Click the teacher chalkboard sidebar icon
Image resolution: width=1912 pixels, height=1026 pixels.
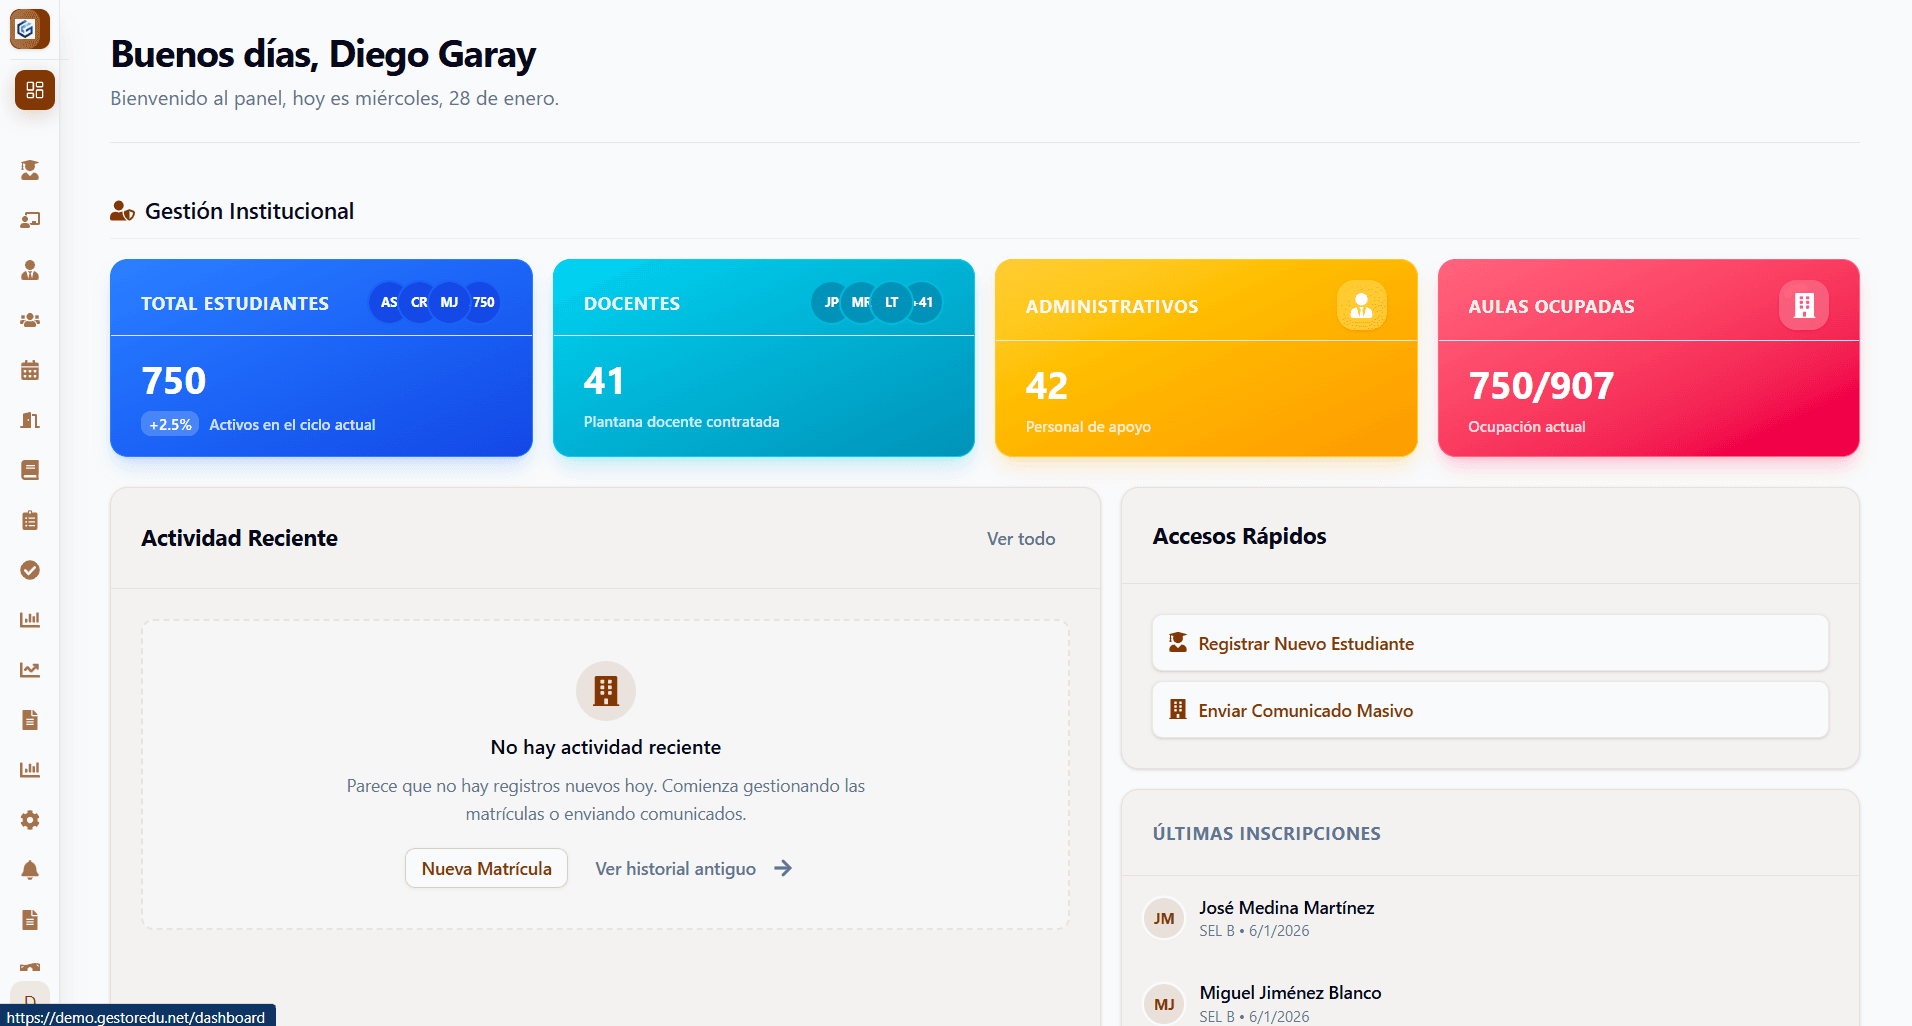(30, 220)
